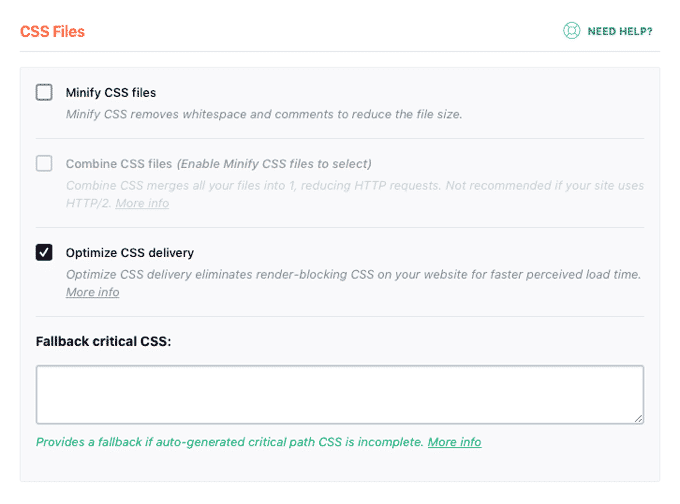Open More info link under Combine CSS

[x=142, y=203]
